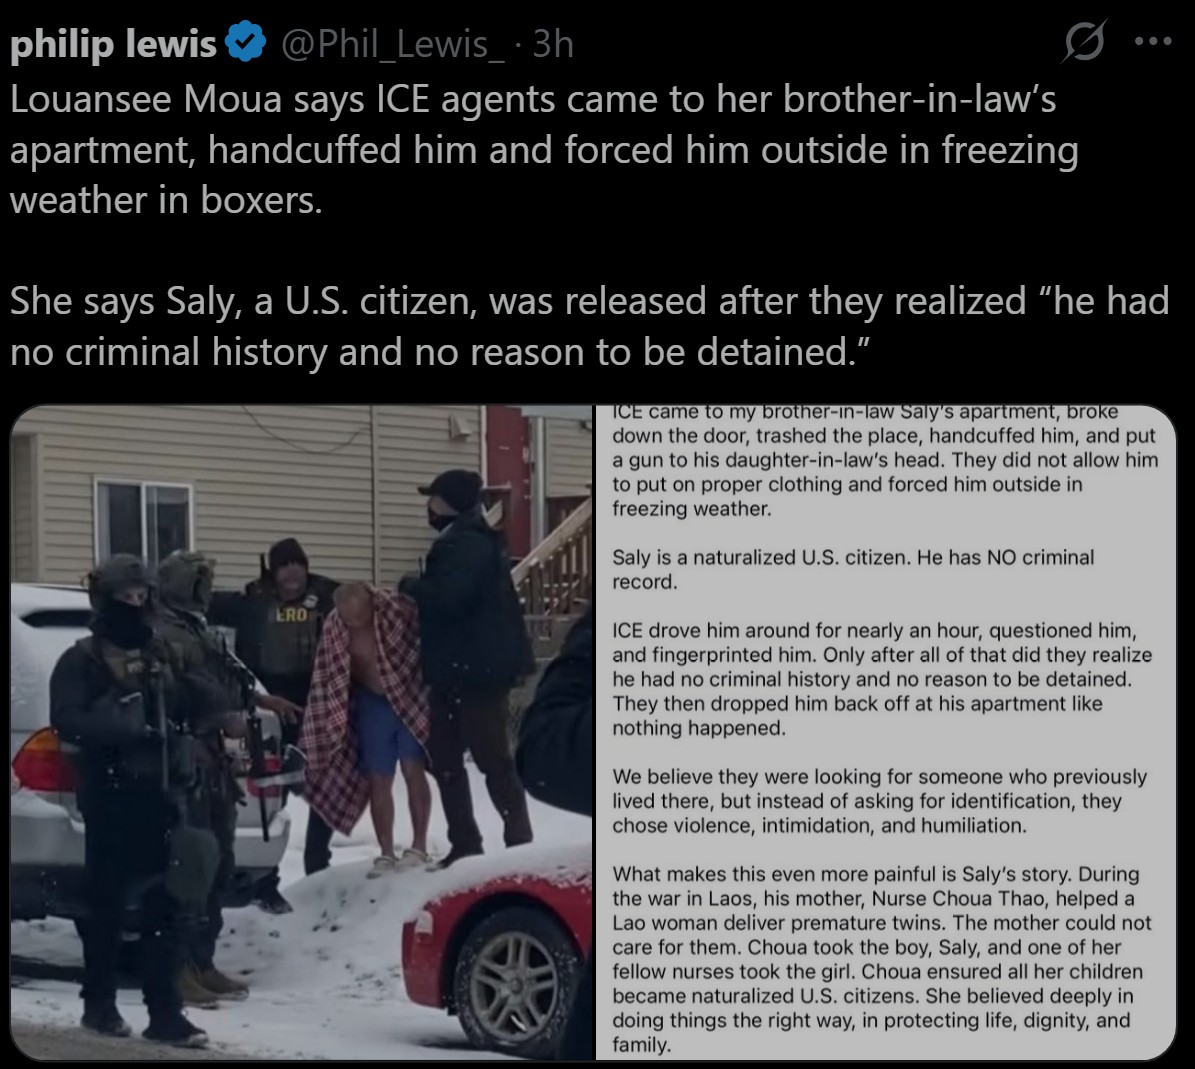1195x1069 pixels.
Task: Click the ERO vest label in the photo
Action: click(x=291, y=614)
